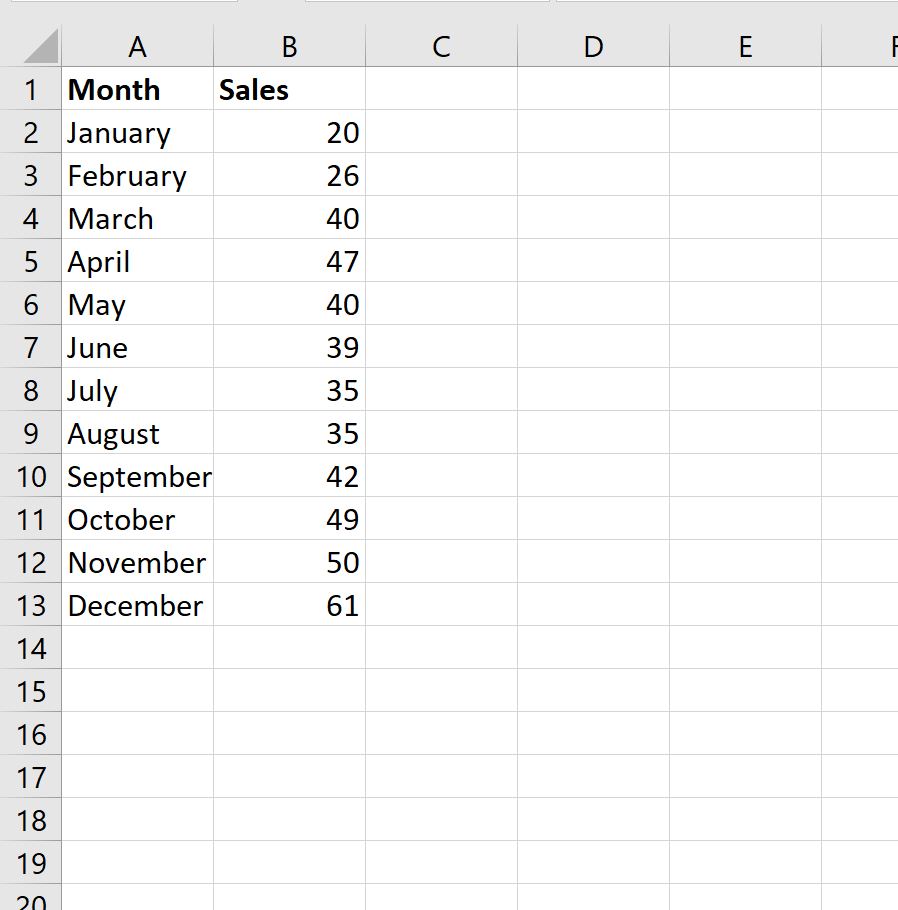Select column B header
Viewport: 898px width, 910px height.
[x=290, y=46]
